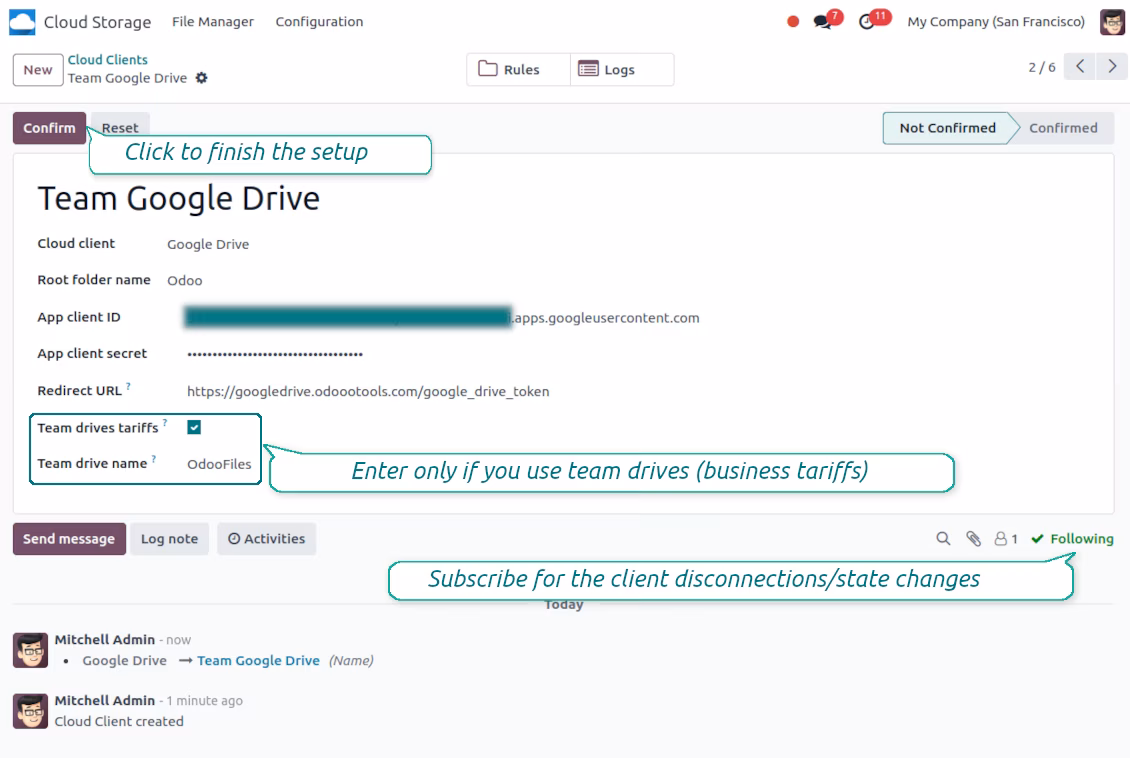This screenshot has width=1130, height=758.
Task: Open the record gear settings icon
Action: [x=202, y=78]
